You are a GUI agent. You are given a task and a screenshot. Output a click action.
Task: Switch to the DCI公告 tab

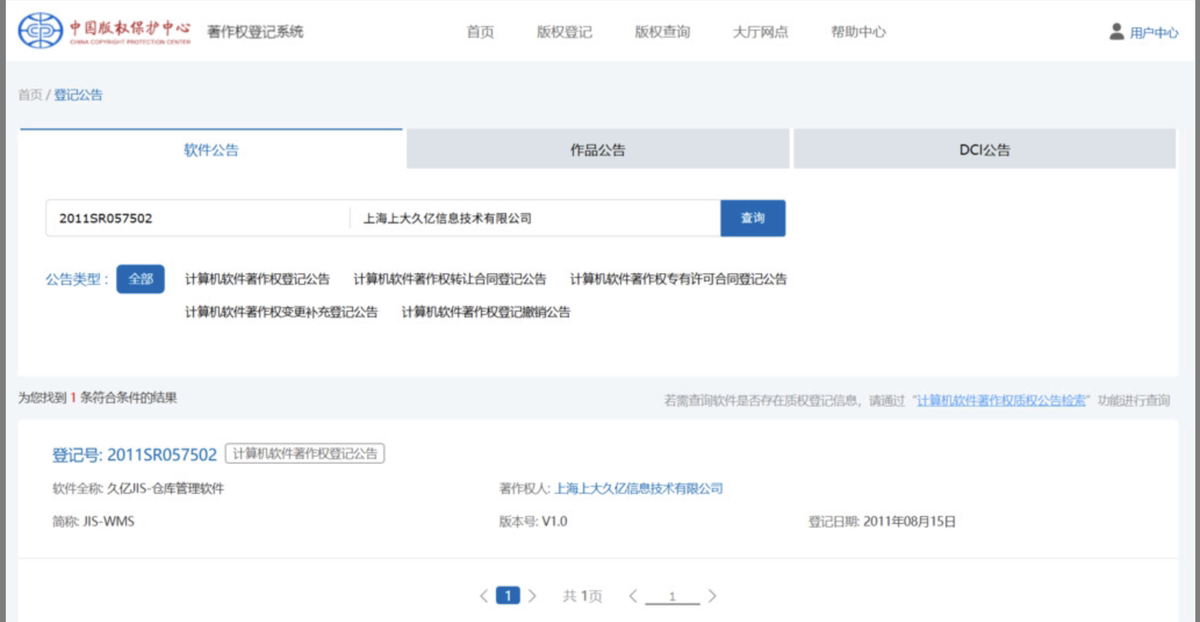click(984, 150)
